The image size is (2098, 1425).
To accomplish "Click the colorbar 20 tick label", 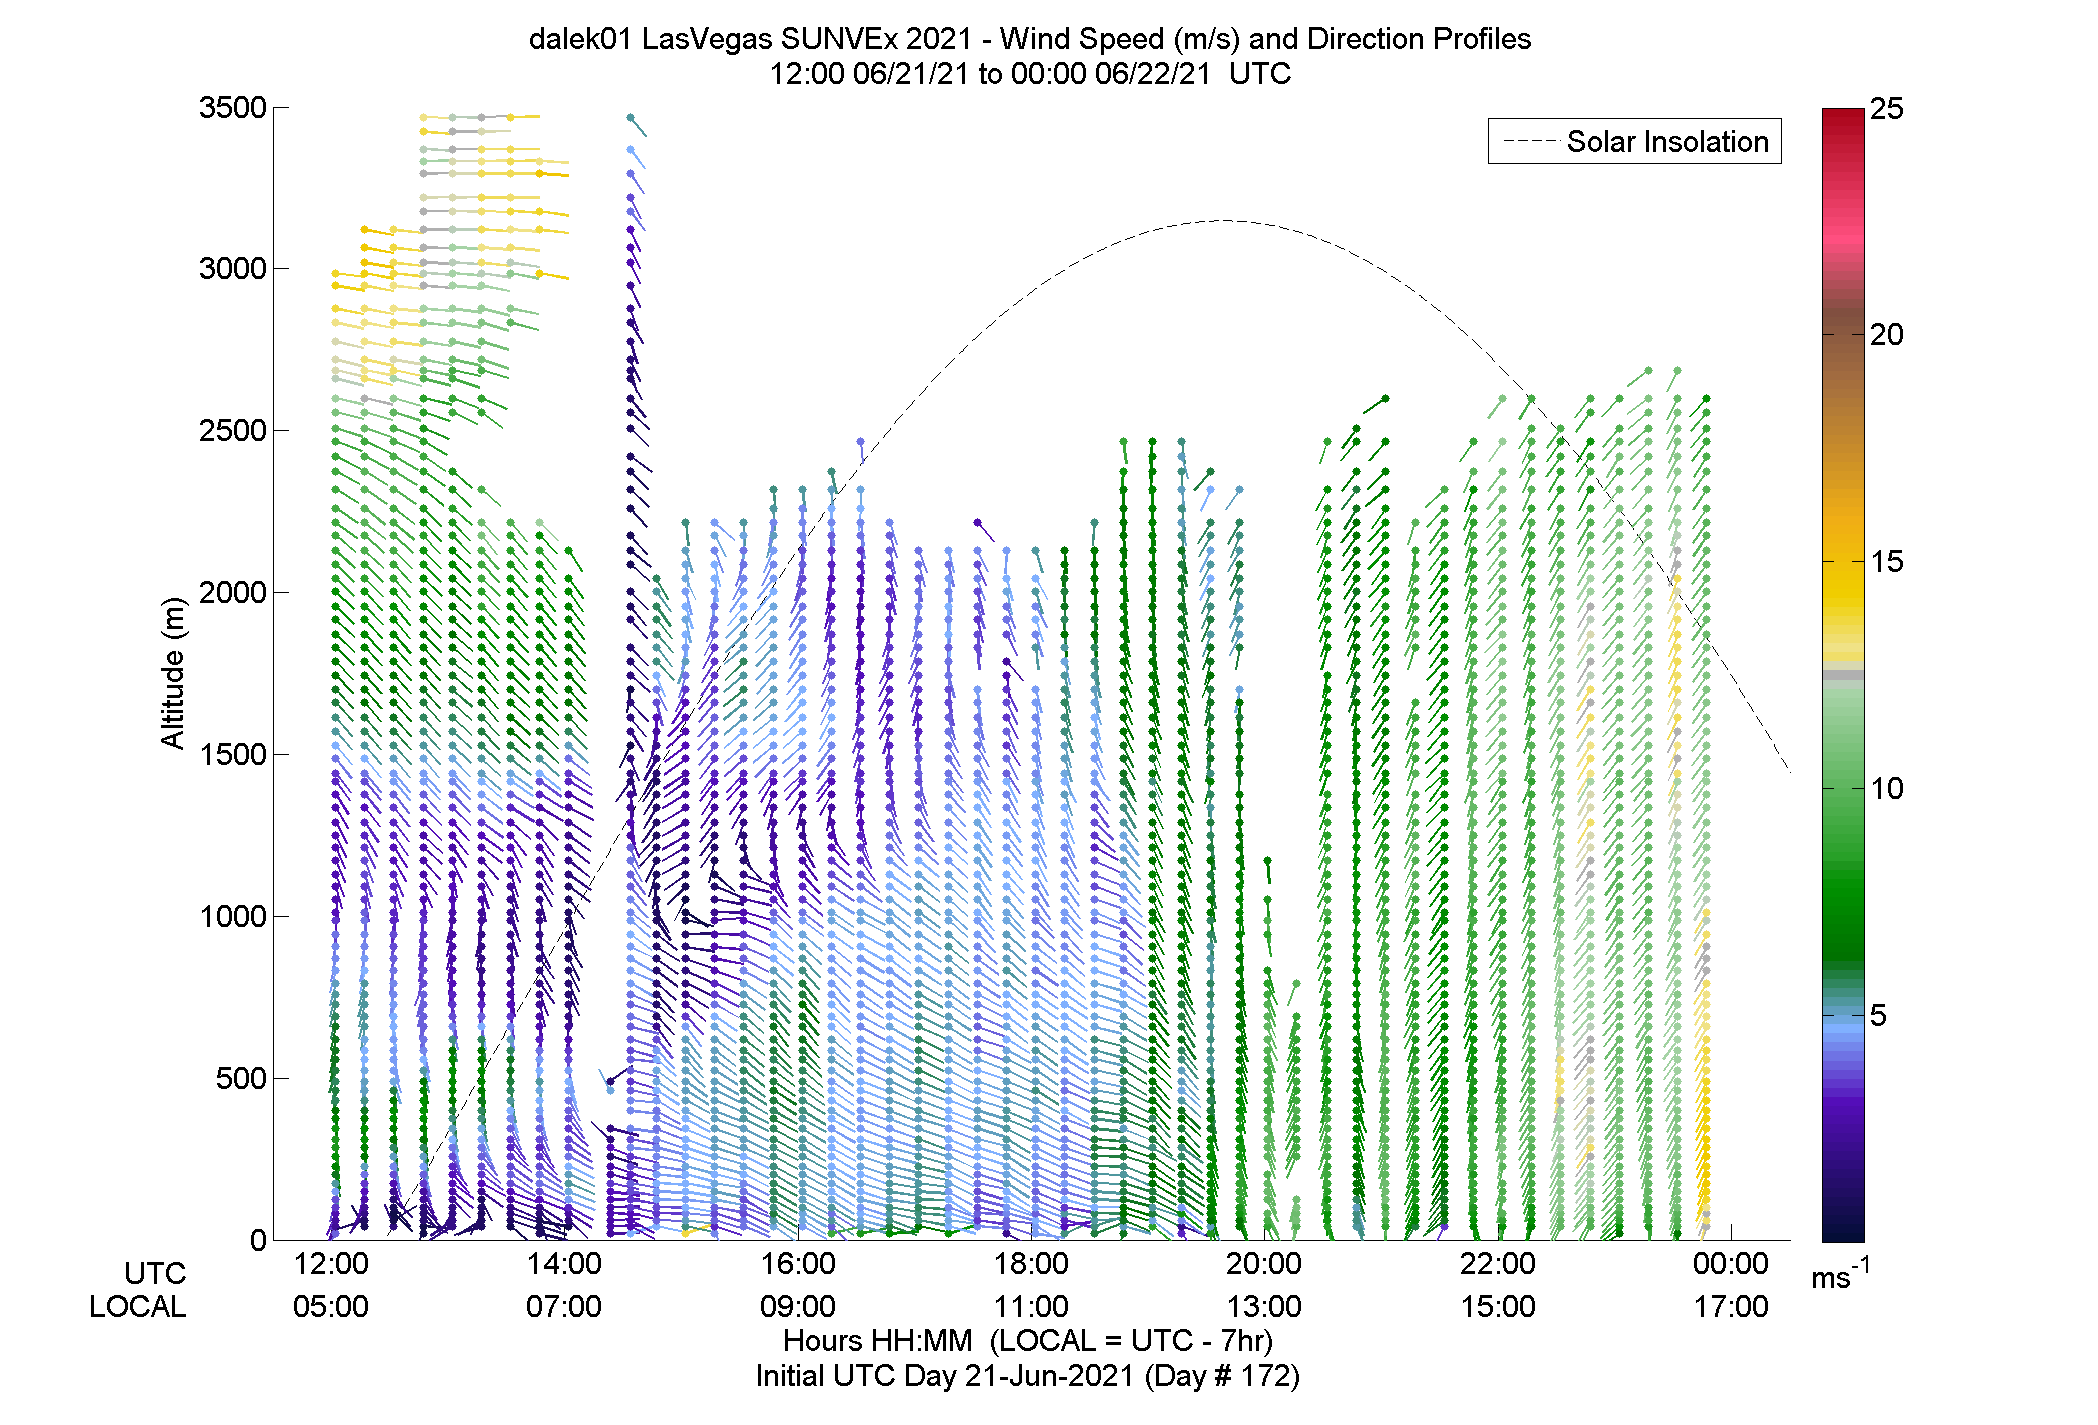I will [x=1886, y=334].
